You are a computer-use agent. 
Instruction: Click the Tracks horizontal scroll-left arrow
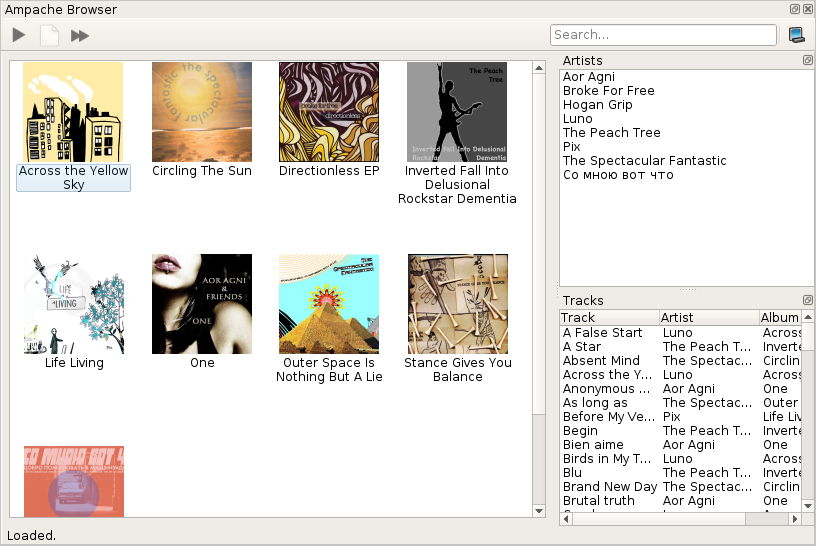click(x=566, y=519)
